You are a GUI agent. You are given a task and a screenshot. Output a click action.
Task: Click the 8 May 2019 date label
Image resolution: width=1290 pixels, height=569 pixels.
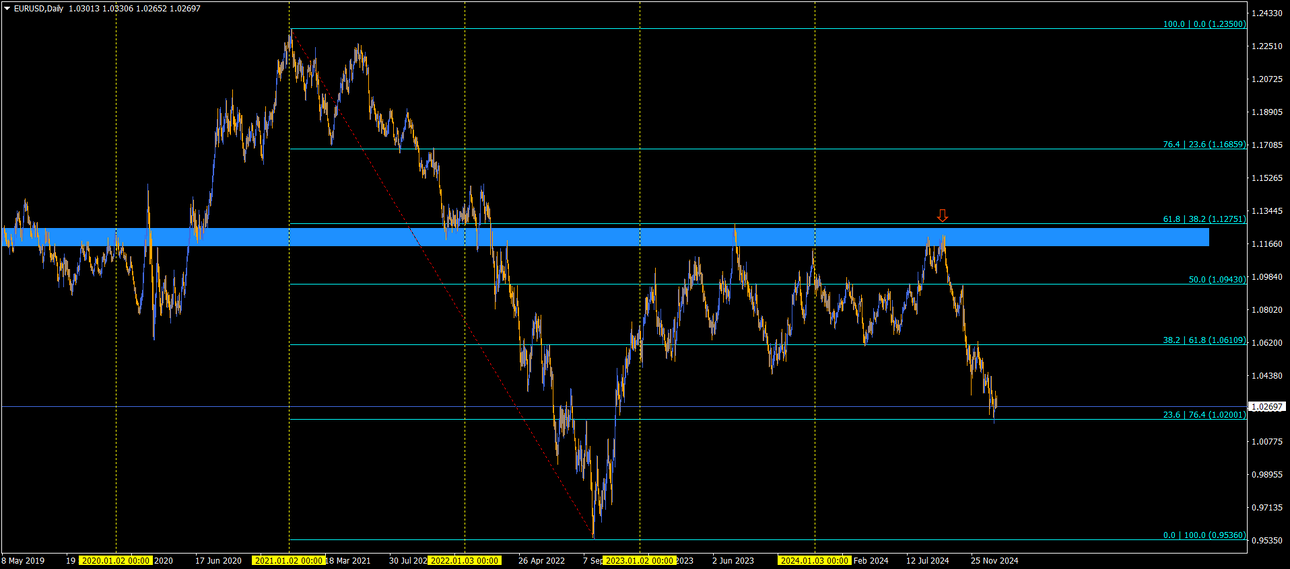point(23,561)
